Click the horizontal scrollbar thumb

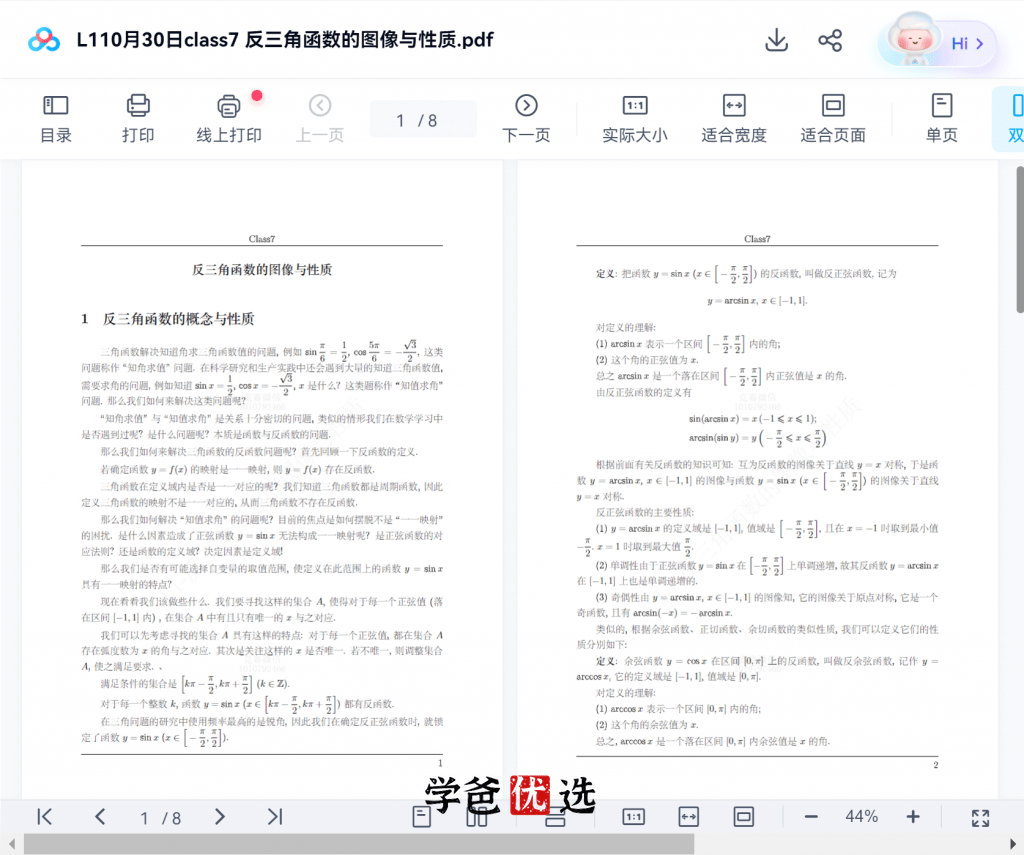(x=359, y=844)
